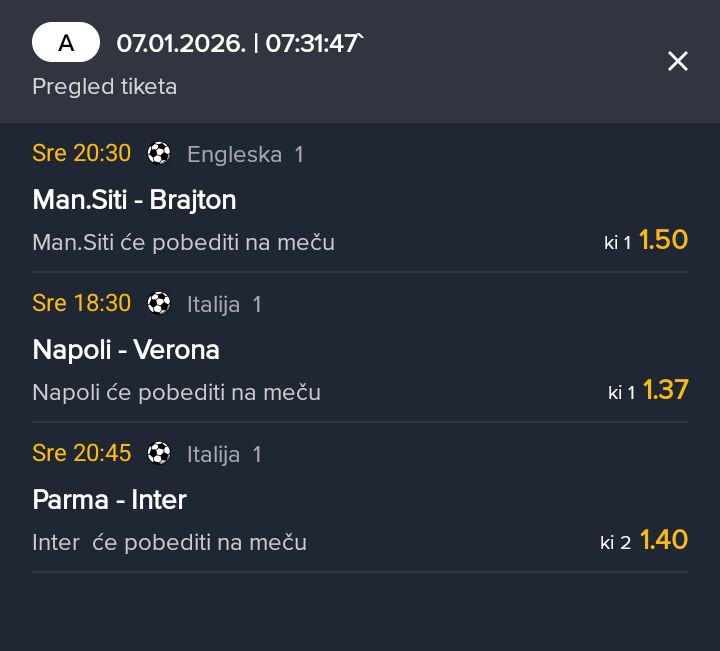The height and width of the screenshot is (651, 720).
Task: Select the Engleska 1 league label
Action: pos(245,154)
